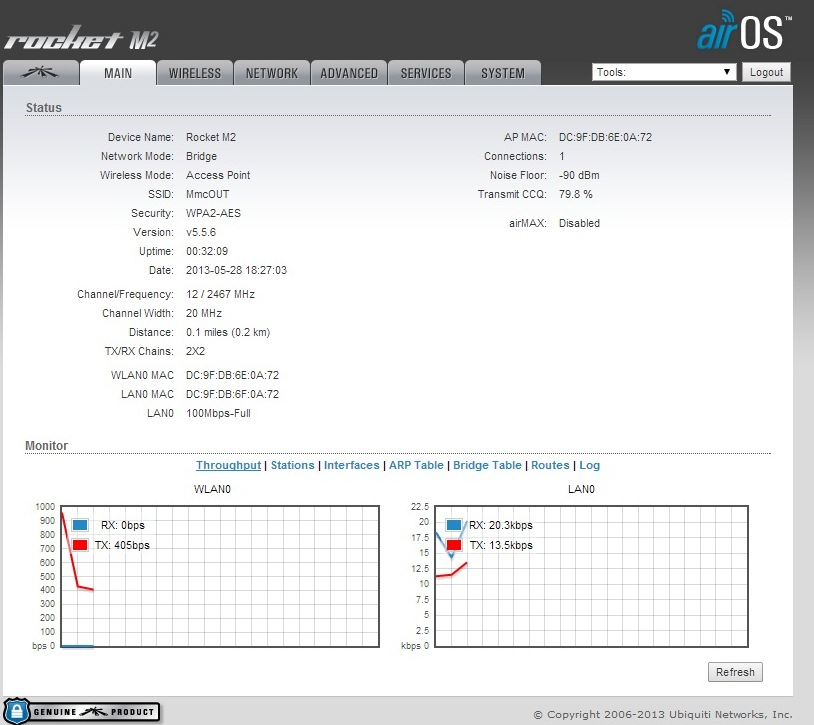Go to the ADVANCED tab
Viewport: 814px width, 725px height.
coord(349,73)
